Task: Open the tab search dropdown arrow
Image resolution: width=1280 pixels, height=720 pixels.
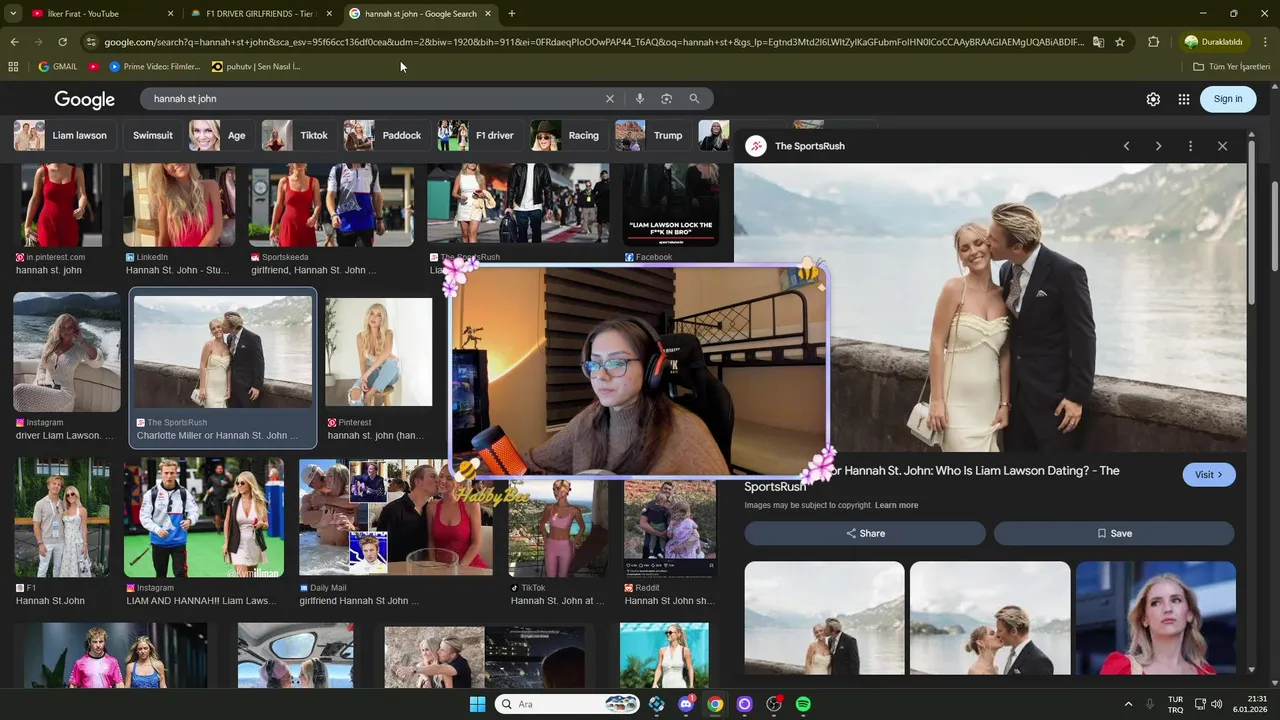Action: [x=13, y=13]
